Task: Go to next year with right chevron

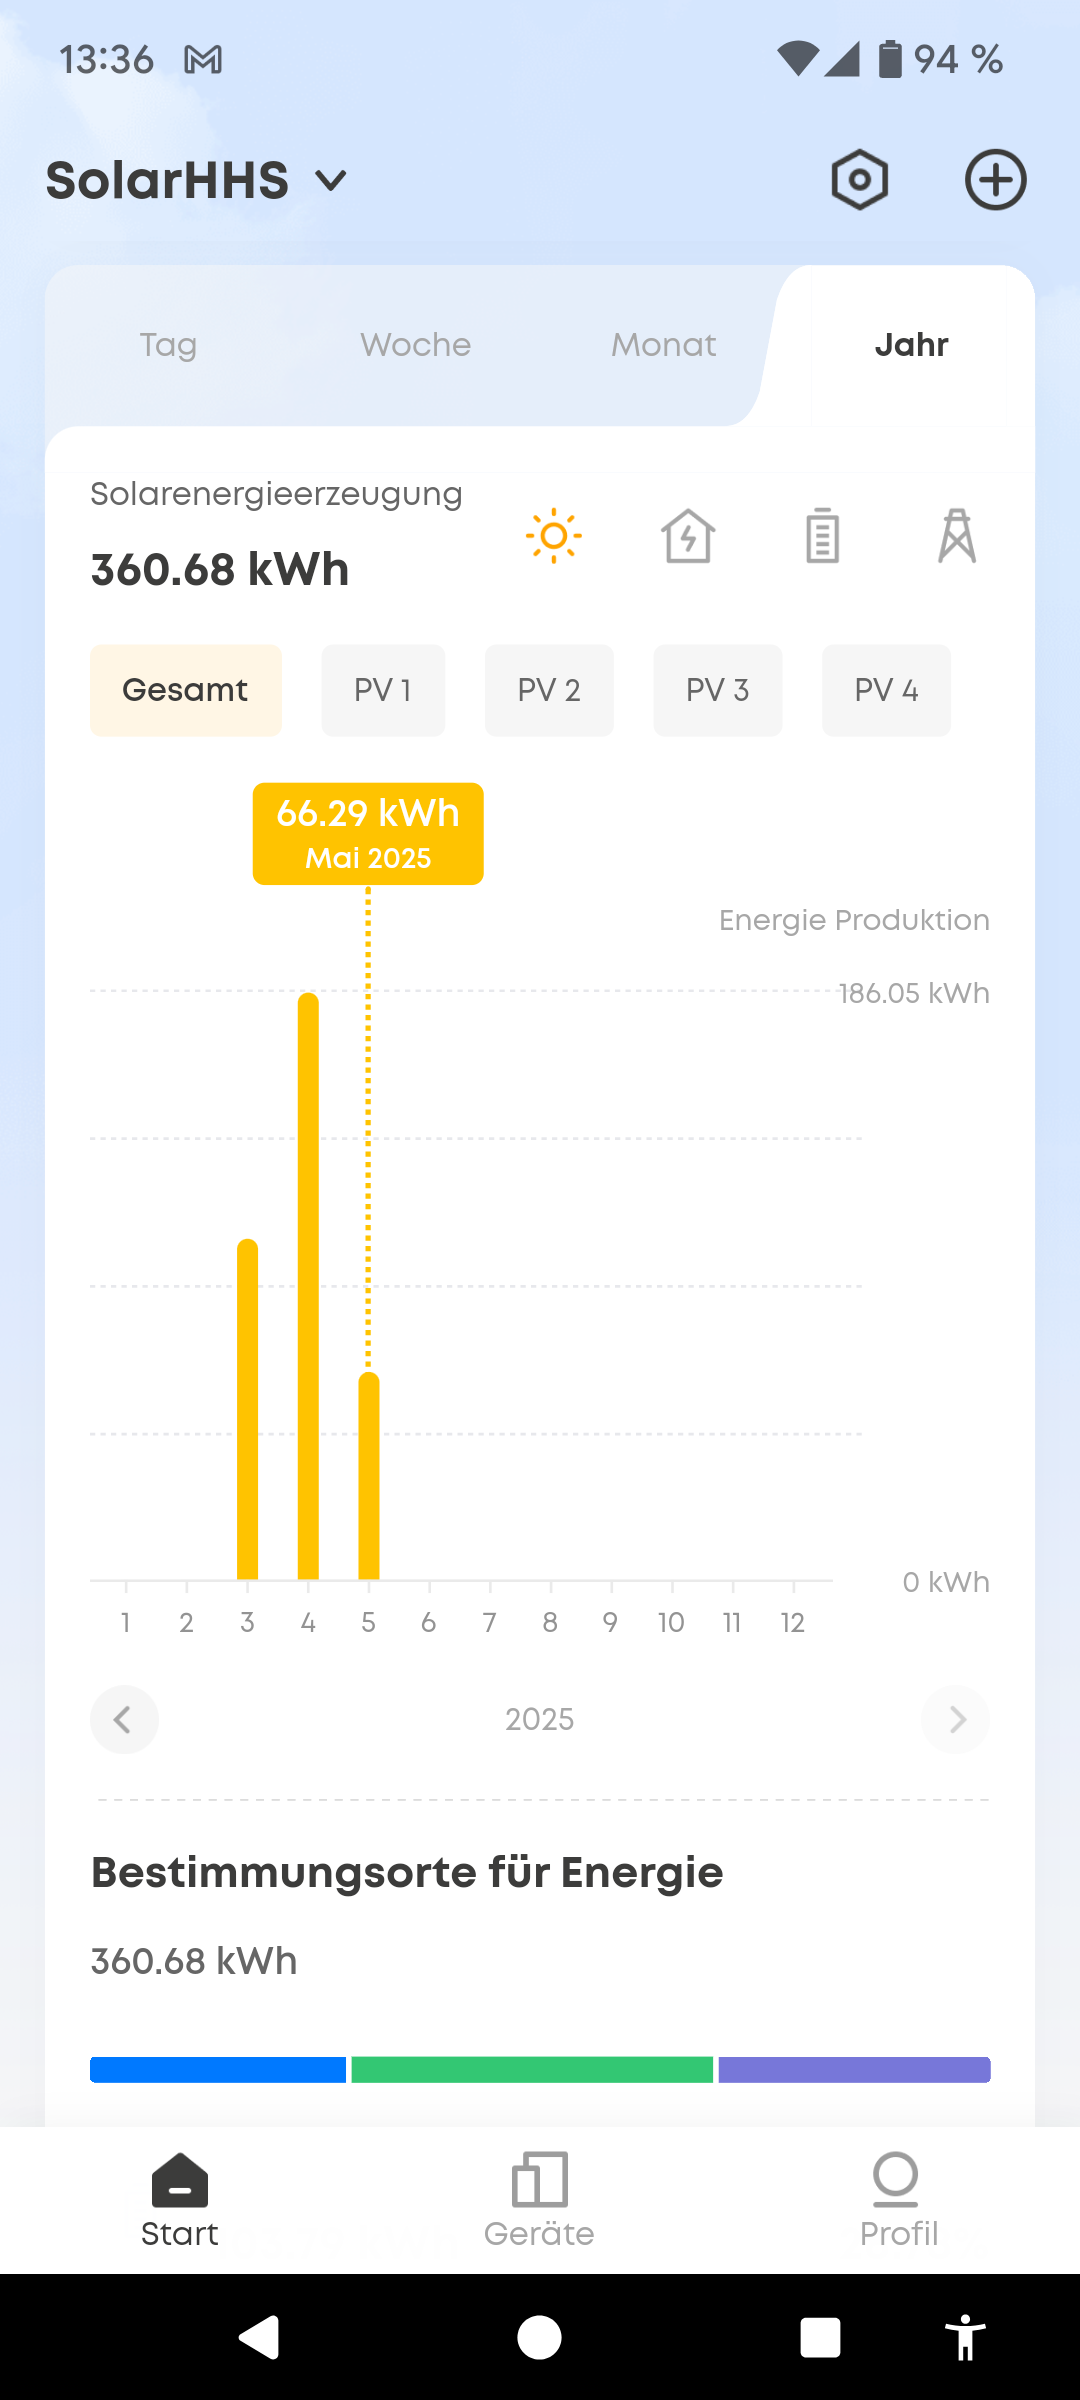Action: click(x=955, y=1719)
